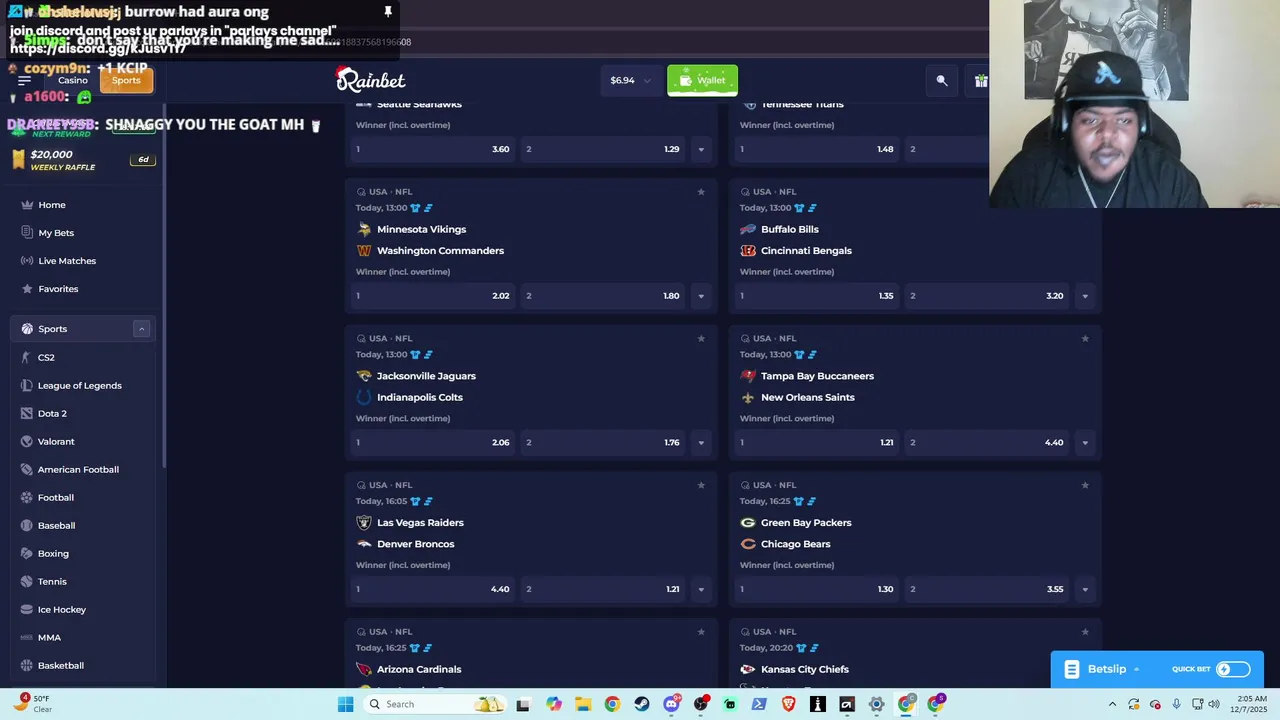The height and width of the screenshot is (720, 1280).
Task: Click the Live Matches icon in the sidebar
Action: click(x=28, y=261)
